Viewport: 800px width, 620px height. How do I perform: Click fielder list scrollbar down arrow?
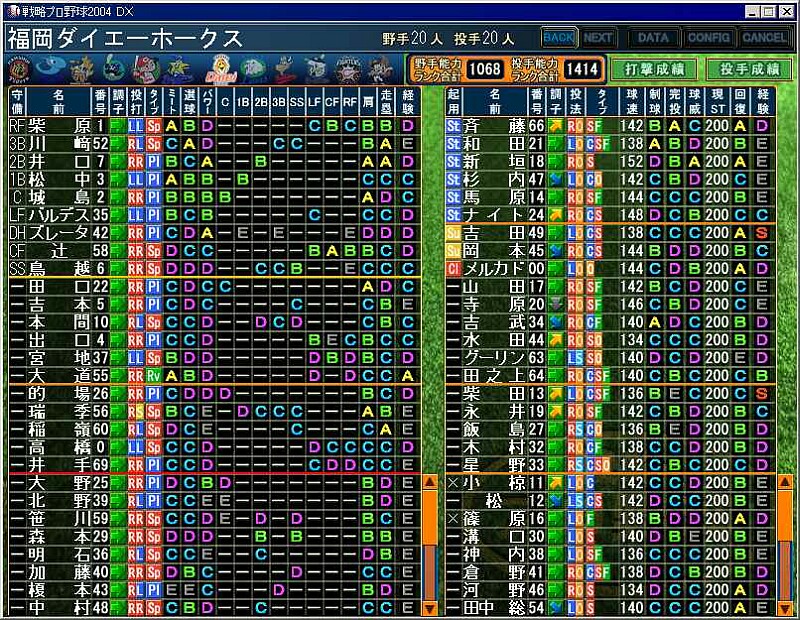tap(430, 608)
